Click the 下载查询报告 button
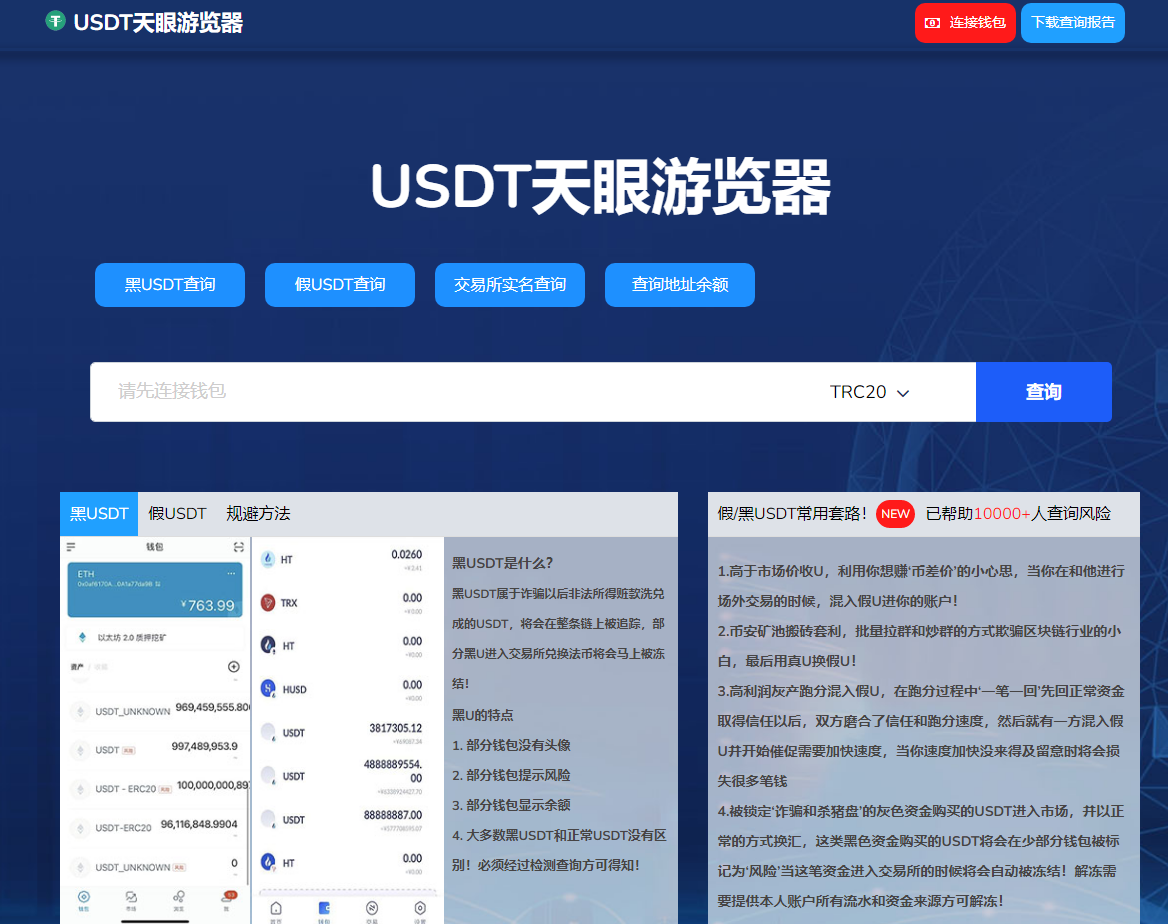Image resolution: width=1168 pixels, height=924 pixels. [1072, 22]
